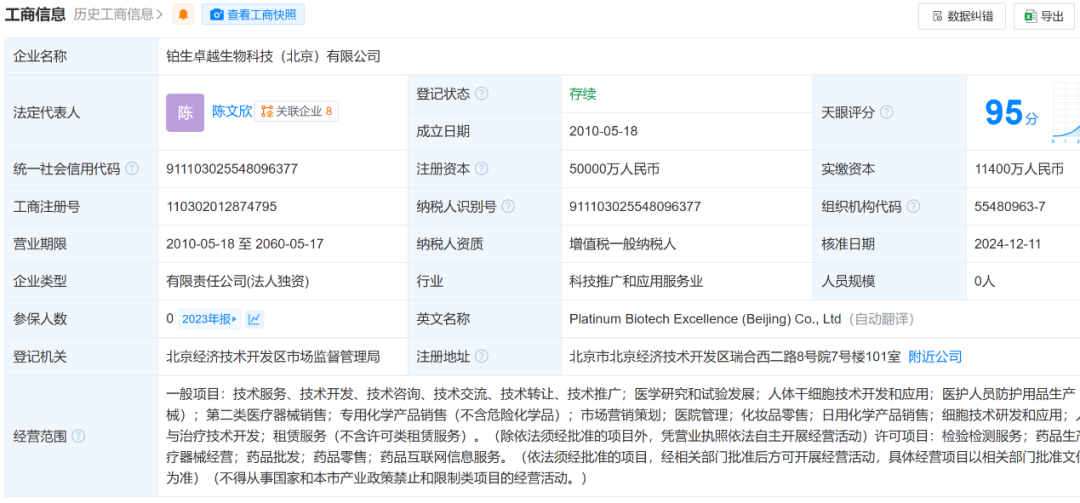Select business term 2010-05-18 至 2060-05-17

[x=245, y=244]
